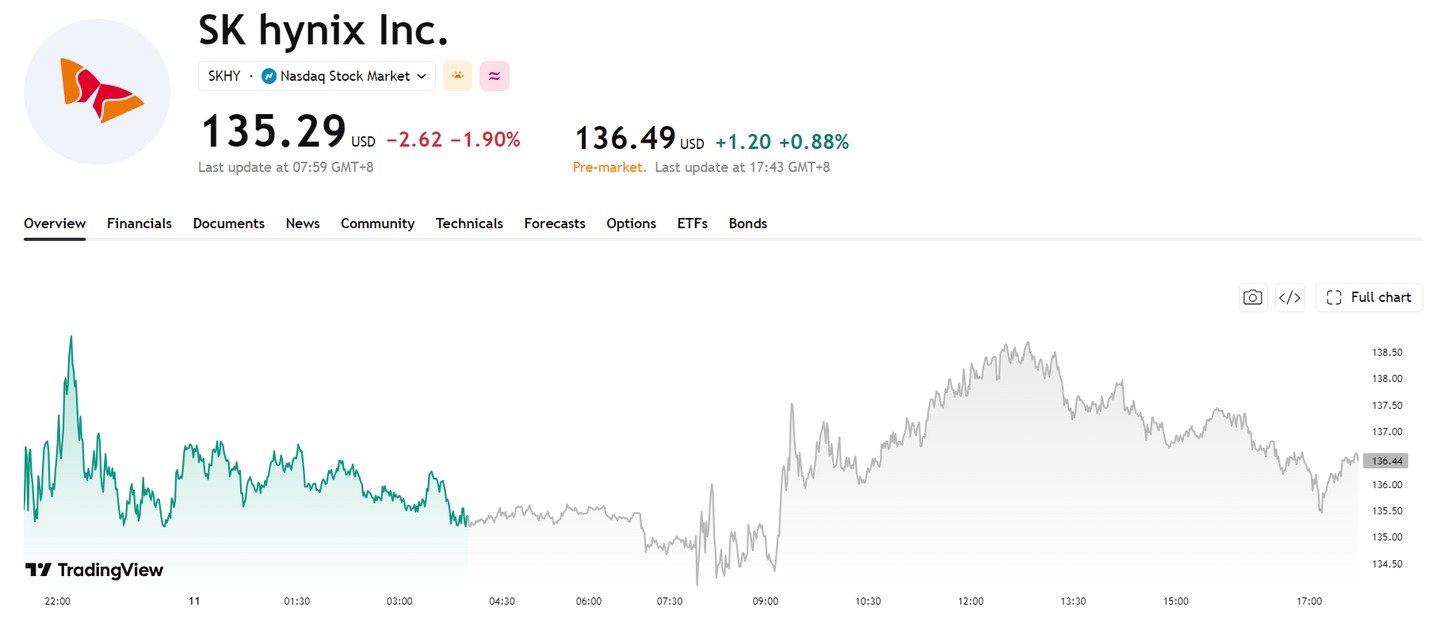
Task: Open the embed code icon
Action: (x=1290, y=297)
